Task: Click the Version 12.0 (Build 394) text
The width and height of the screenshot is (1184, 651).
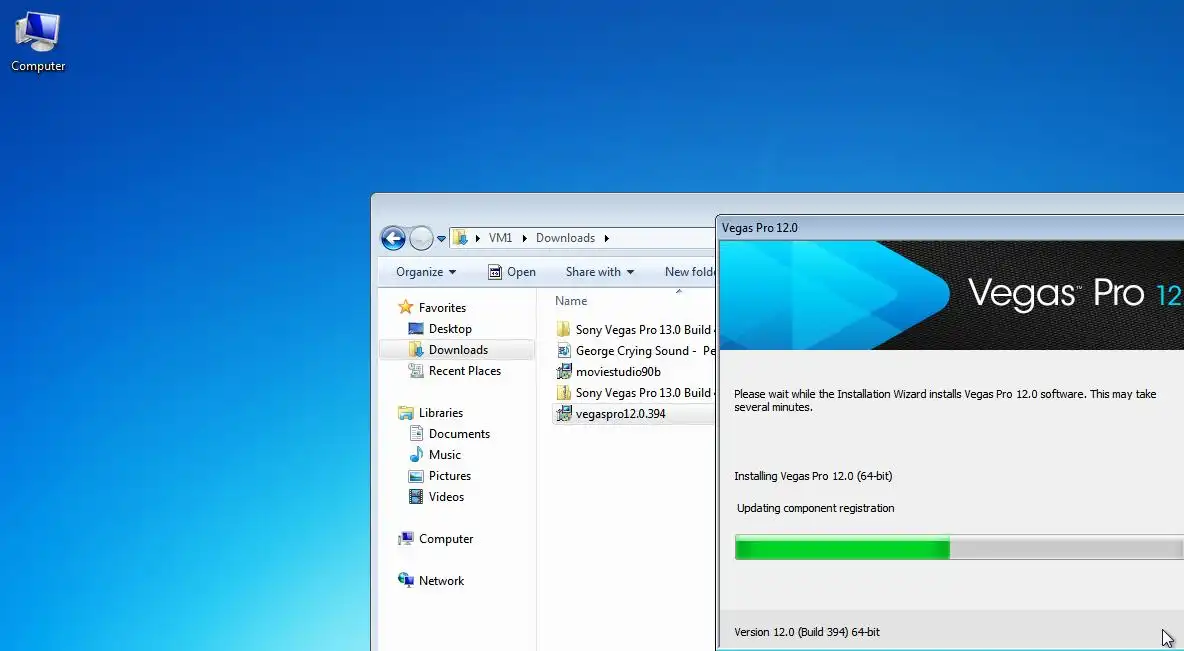Action: [x=806, y=632]
